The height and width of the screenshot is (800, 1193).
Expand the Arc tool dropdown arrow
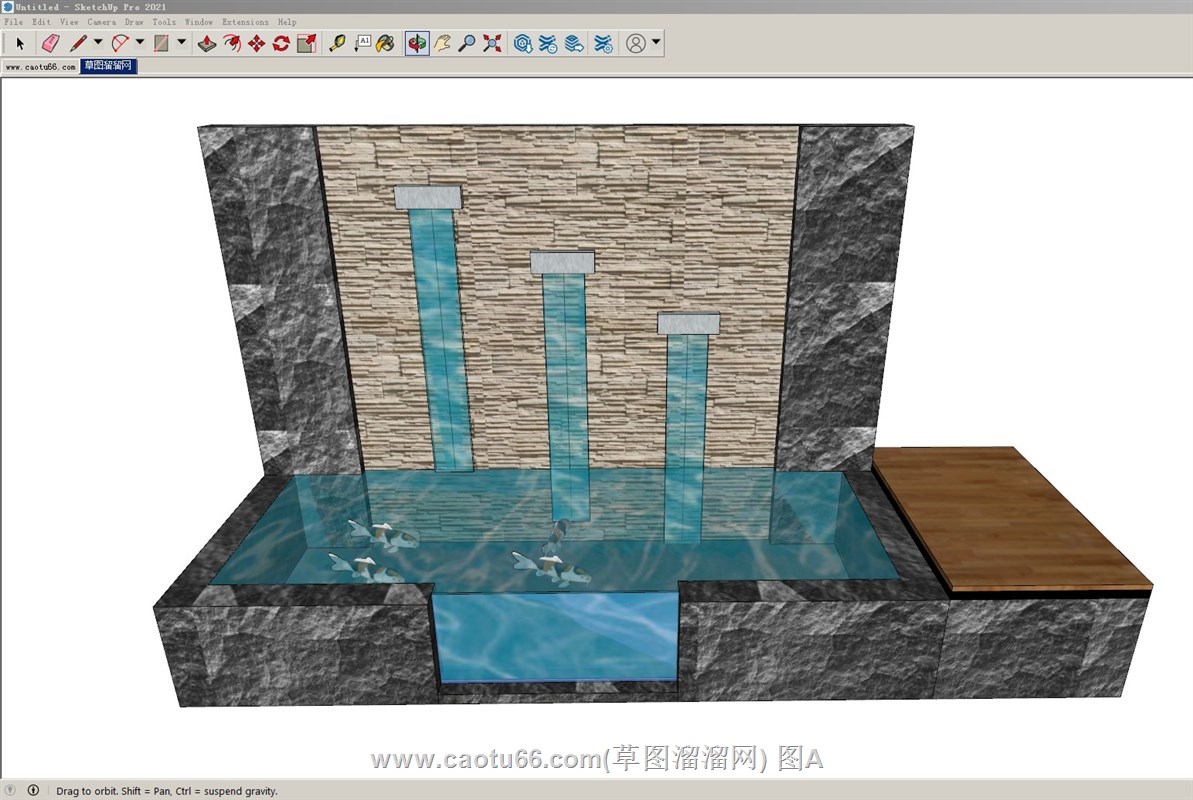click(x=140, y=42)
